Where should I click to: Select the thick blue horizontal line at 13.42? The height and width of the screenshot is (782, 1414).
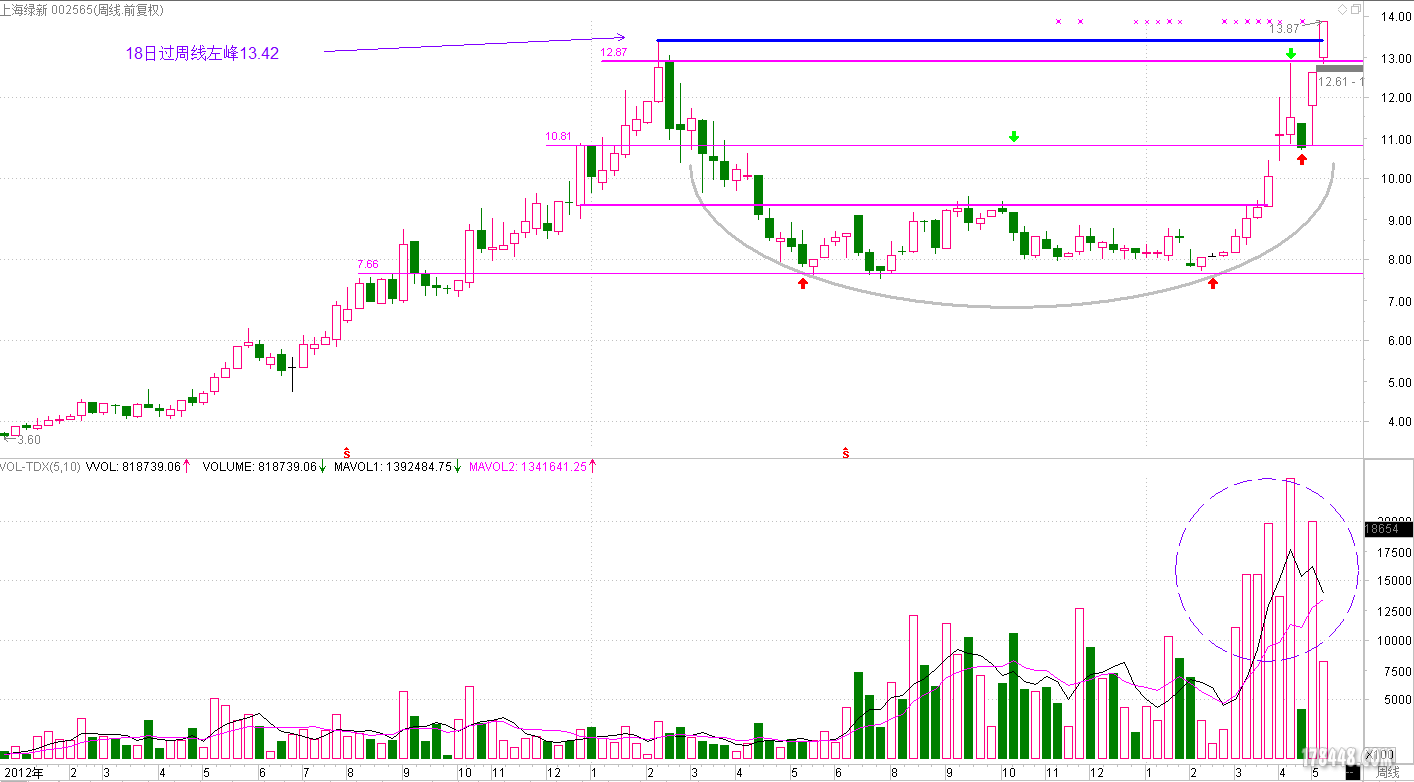point(988,41)
